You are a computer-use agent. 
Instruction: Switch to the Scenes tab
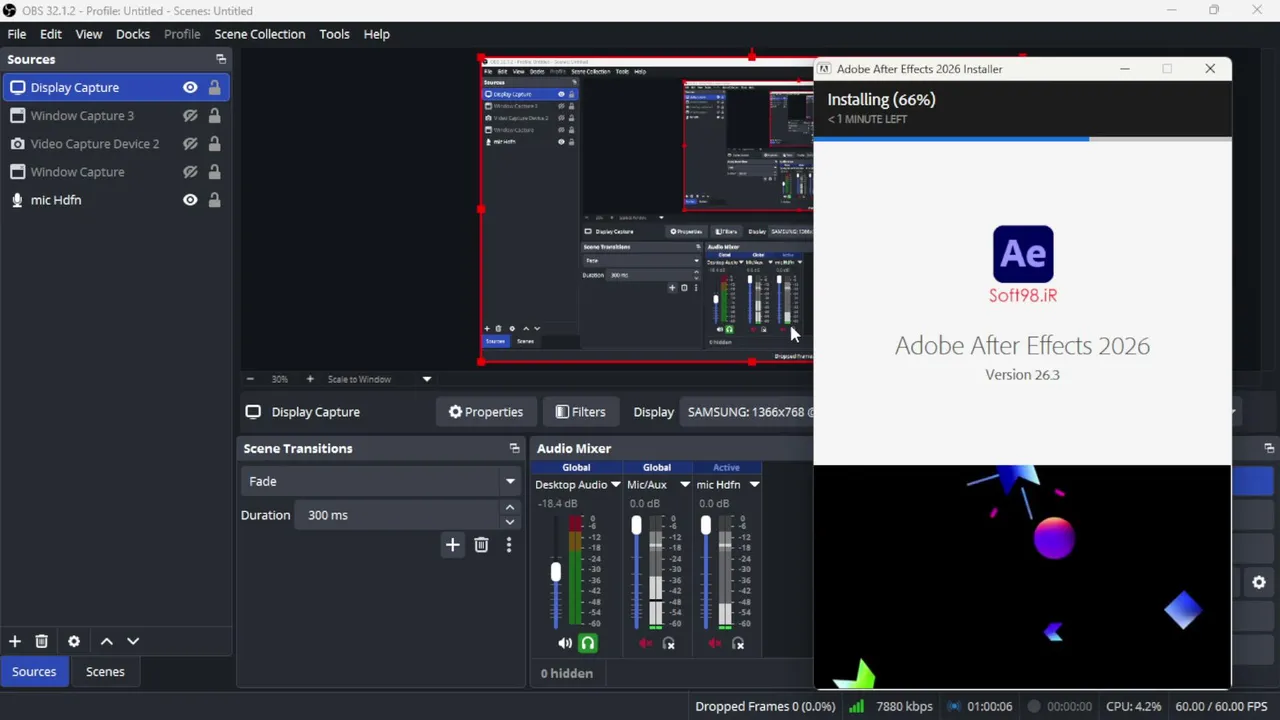click(x=105, y=672)
